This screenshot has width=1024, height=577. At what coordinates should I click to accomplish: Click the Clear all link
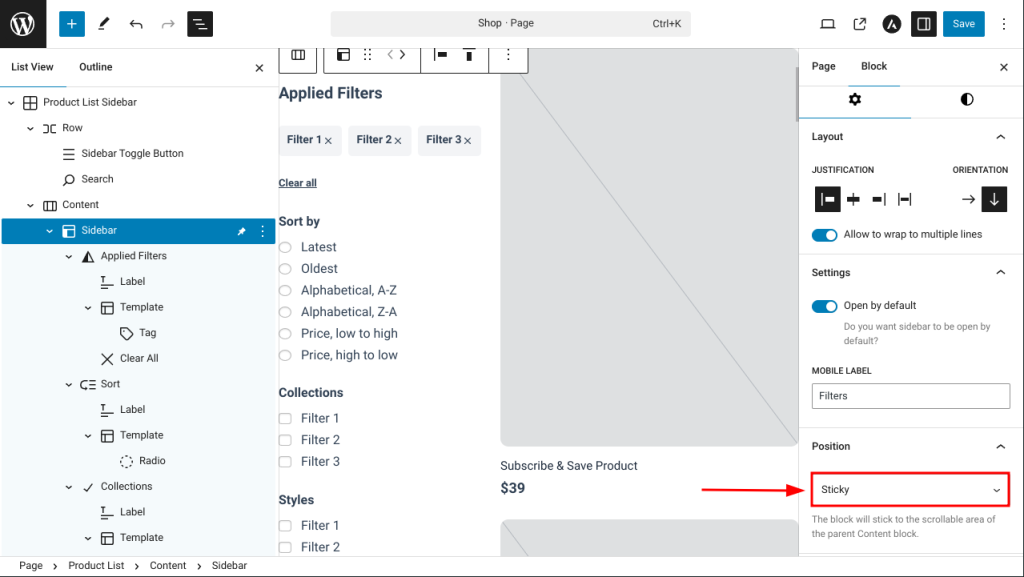click(x=297, y=183)
